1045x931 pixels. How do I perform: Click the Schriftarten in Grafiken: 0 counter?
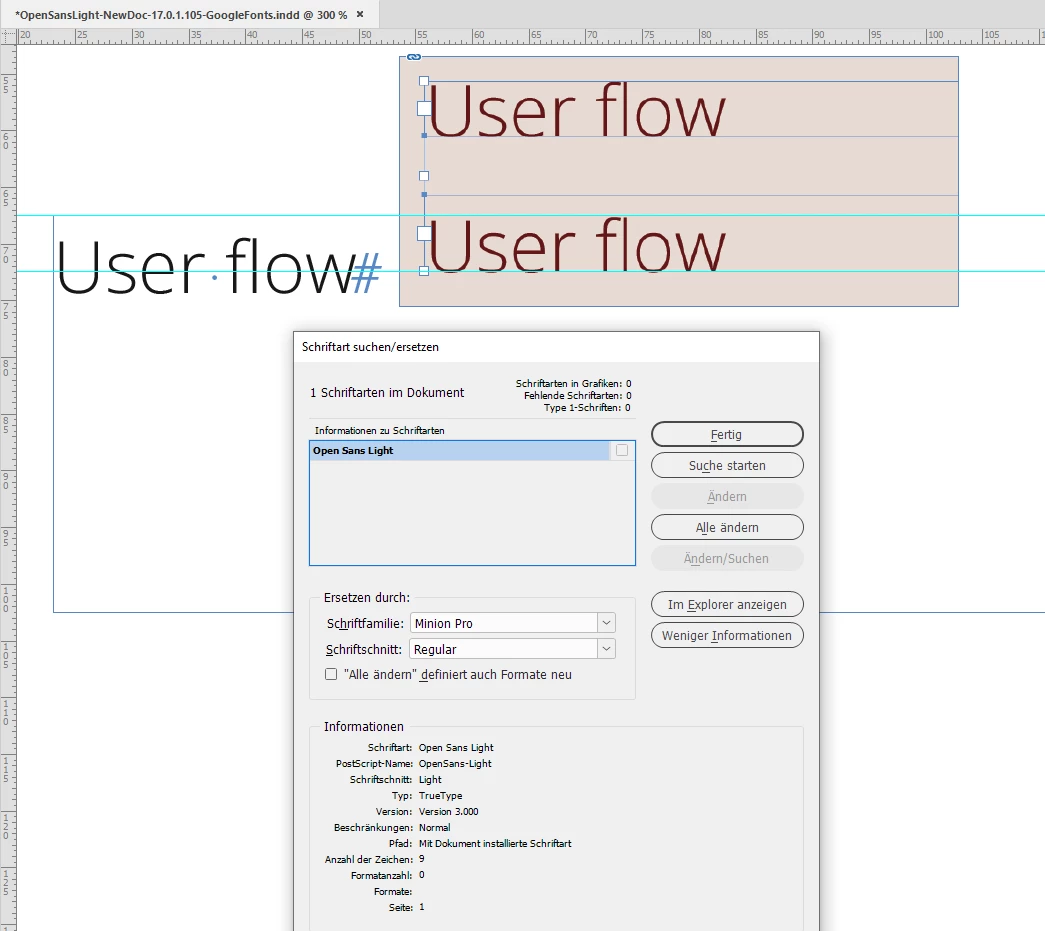[573, 384]
